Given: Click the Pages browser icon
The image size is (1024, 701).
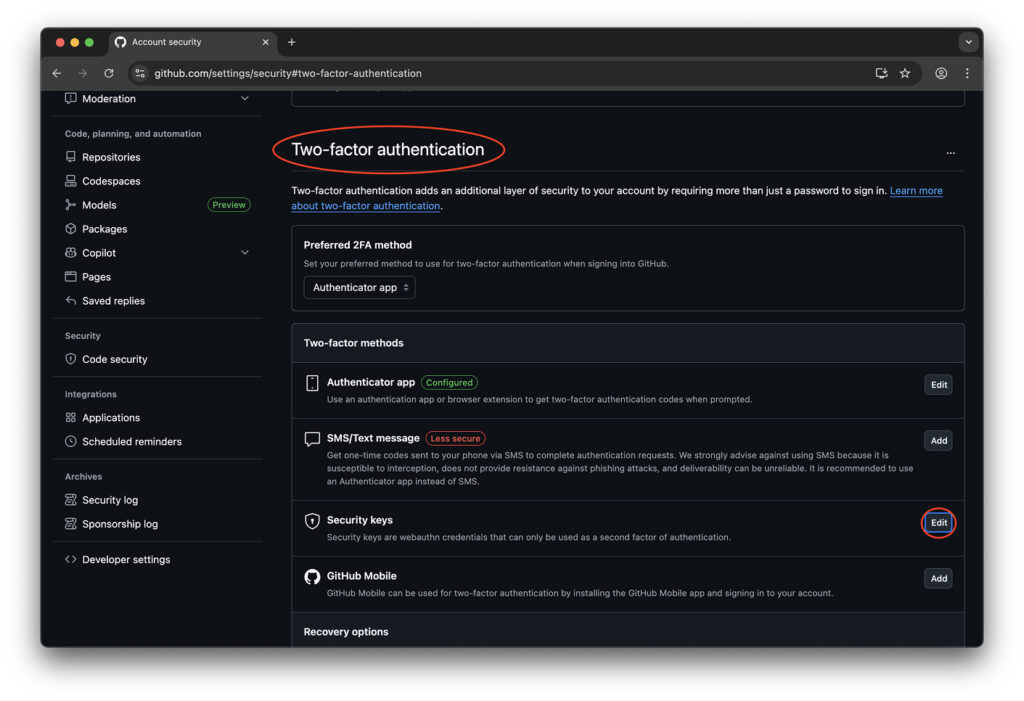Looking at the screenshot, I should click(71, 277).
